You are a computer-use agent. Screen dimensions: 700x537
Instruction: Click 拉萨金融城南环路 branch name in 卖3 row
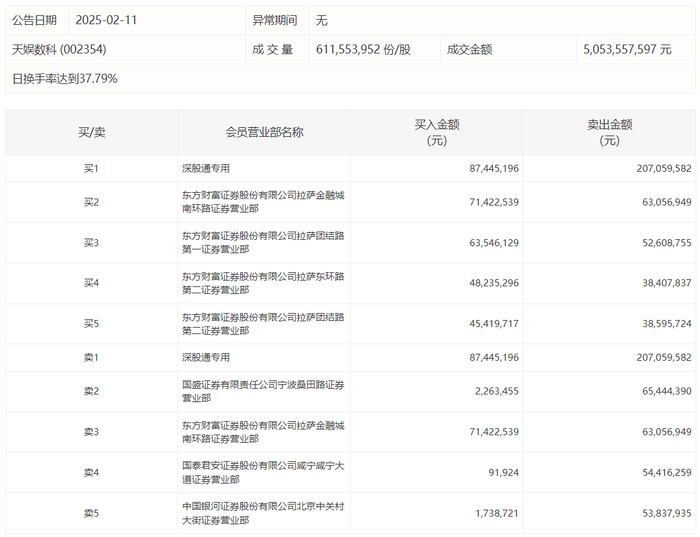[x=263, y=432]
